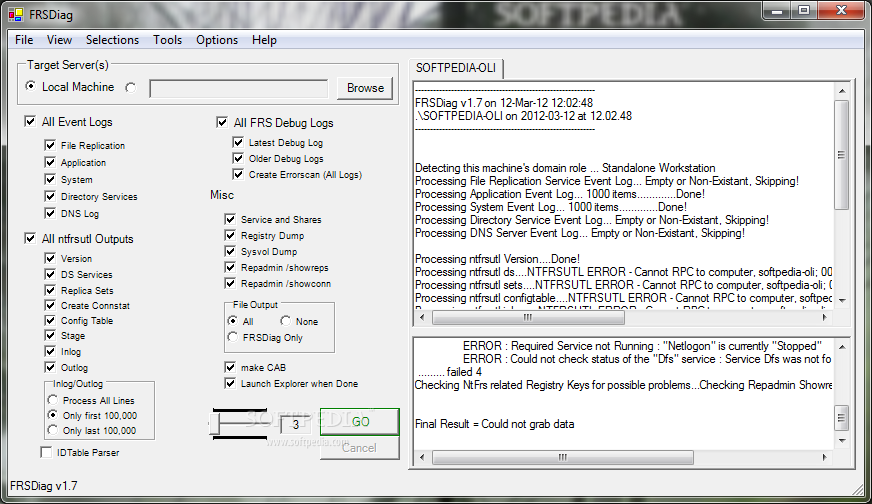The image size is (872, 504).
Task: Select Only first 100,000 option
Action: 53,415
